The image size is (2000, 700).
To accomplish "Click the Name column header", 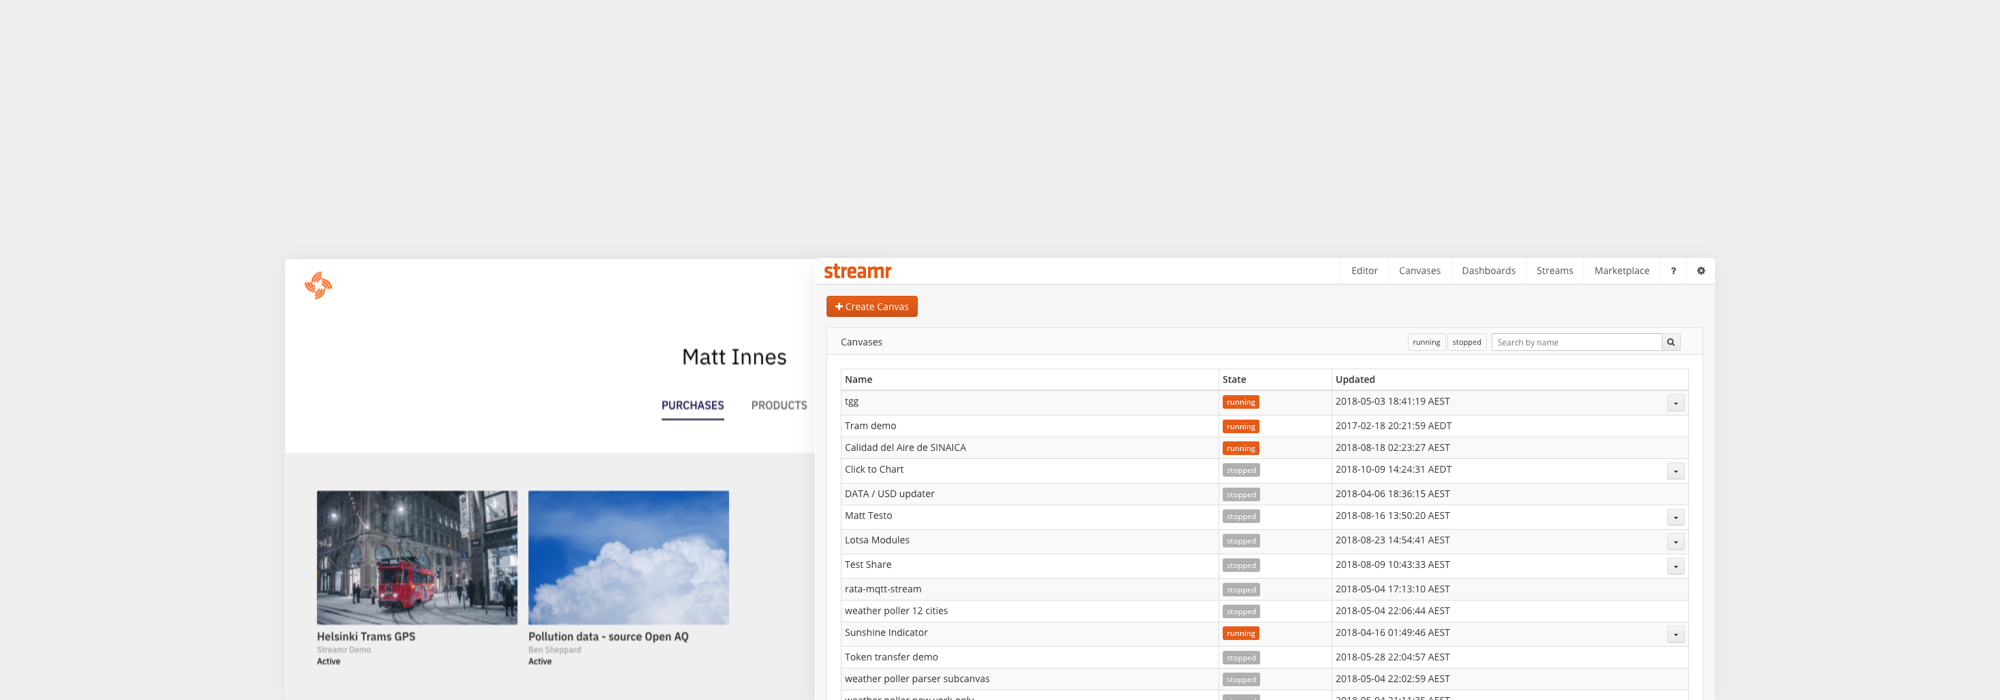I will [x=858, y=380].
